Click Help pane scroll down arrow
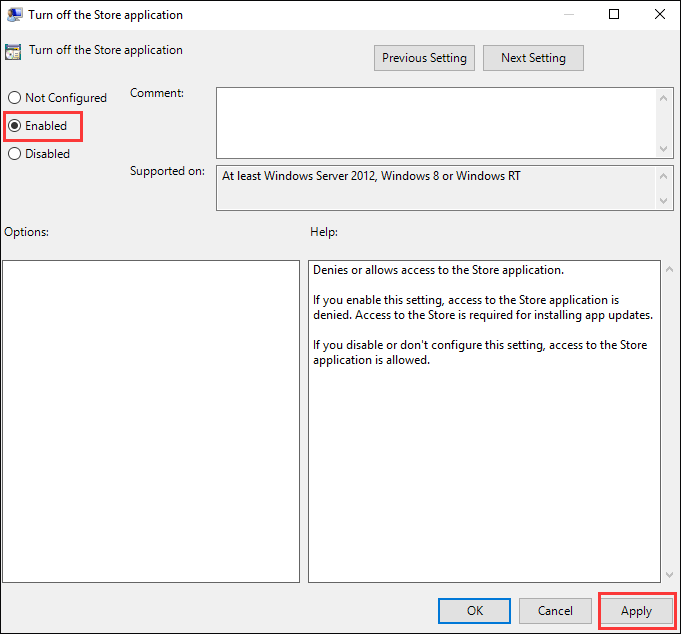The width and height of the screenshot is (681, 634). 669,575
